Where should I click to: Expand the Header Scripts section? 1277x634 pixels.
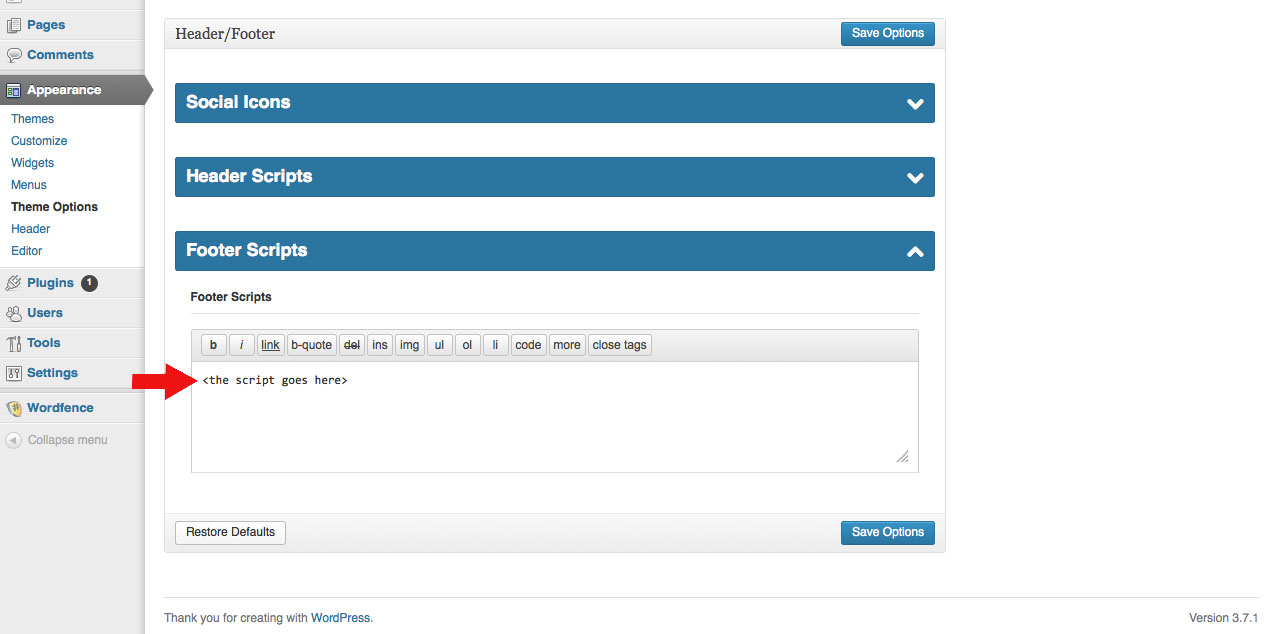pos(914,177)
